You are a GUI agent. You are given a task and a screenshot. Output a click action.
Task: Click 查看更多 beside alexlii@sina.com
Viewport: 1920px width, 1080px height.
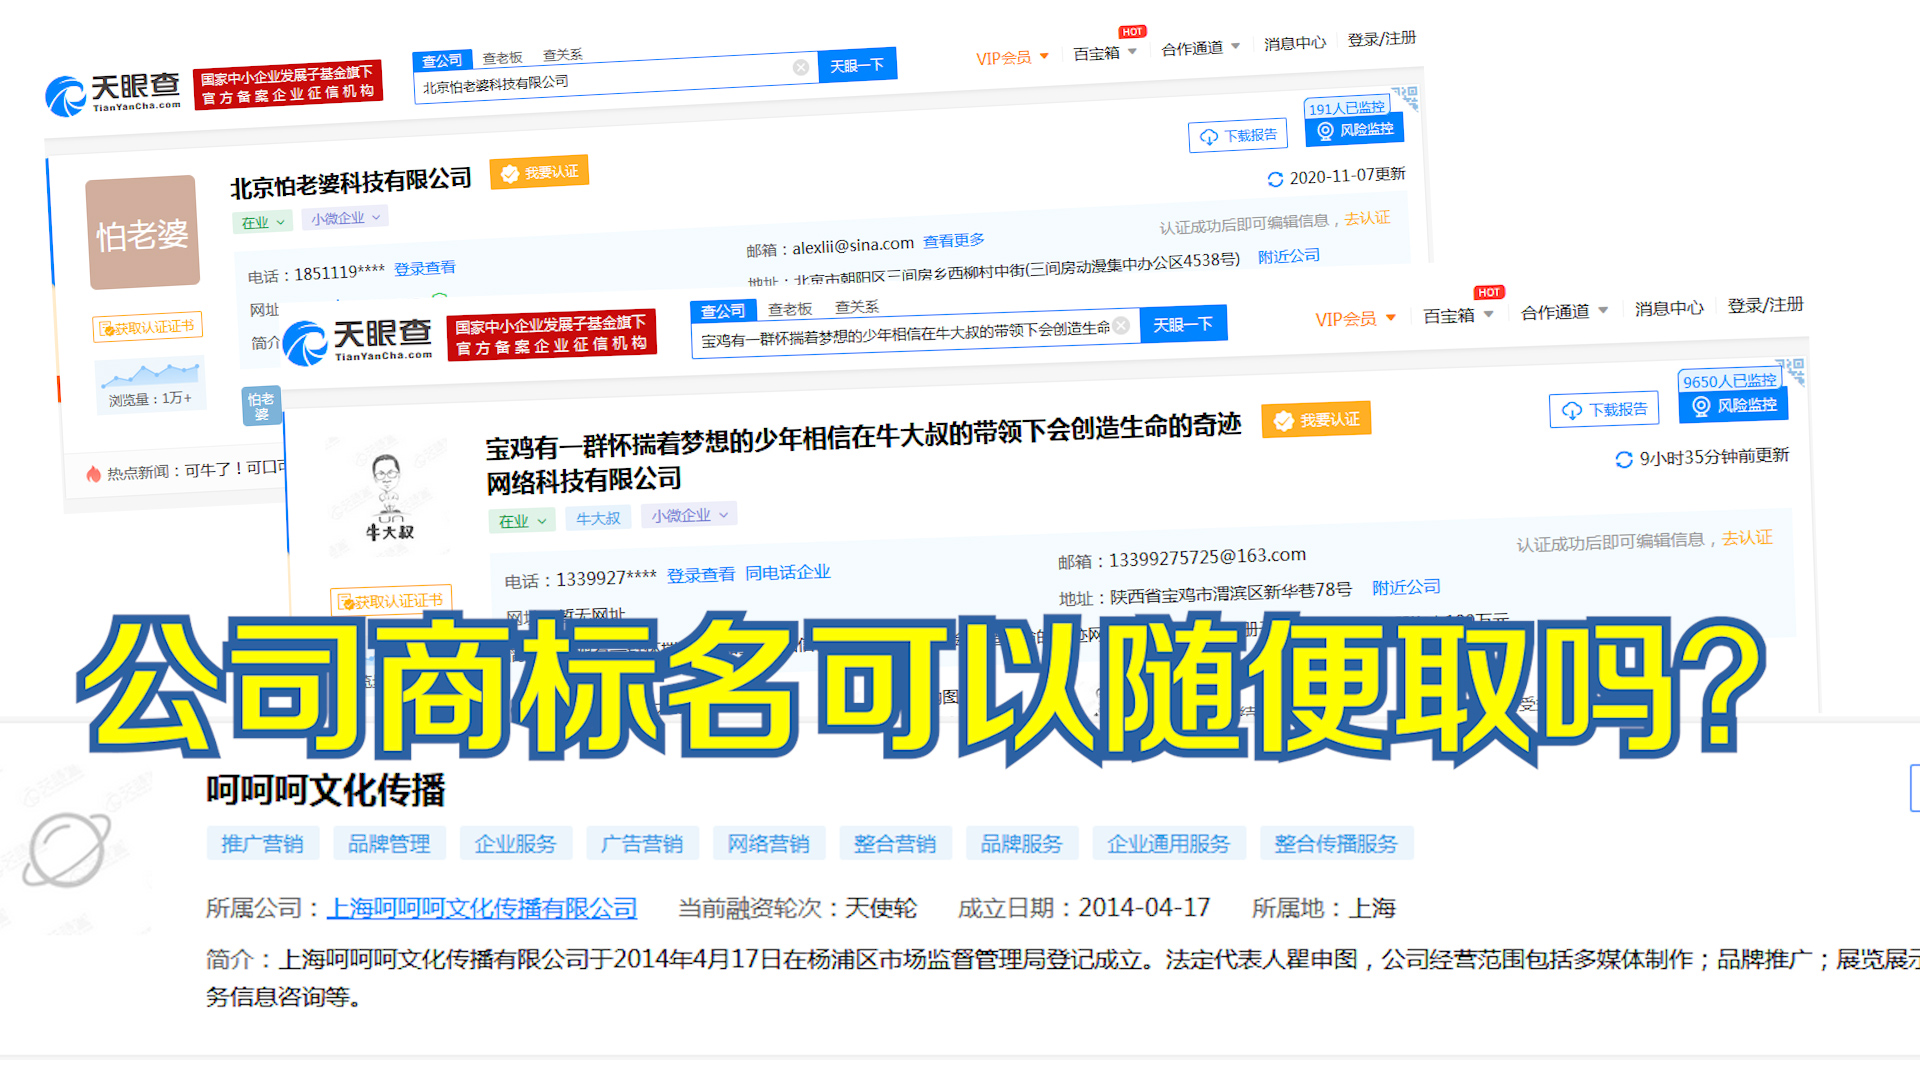tap(954, 240)
